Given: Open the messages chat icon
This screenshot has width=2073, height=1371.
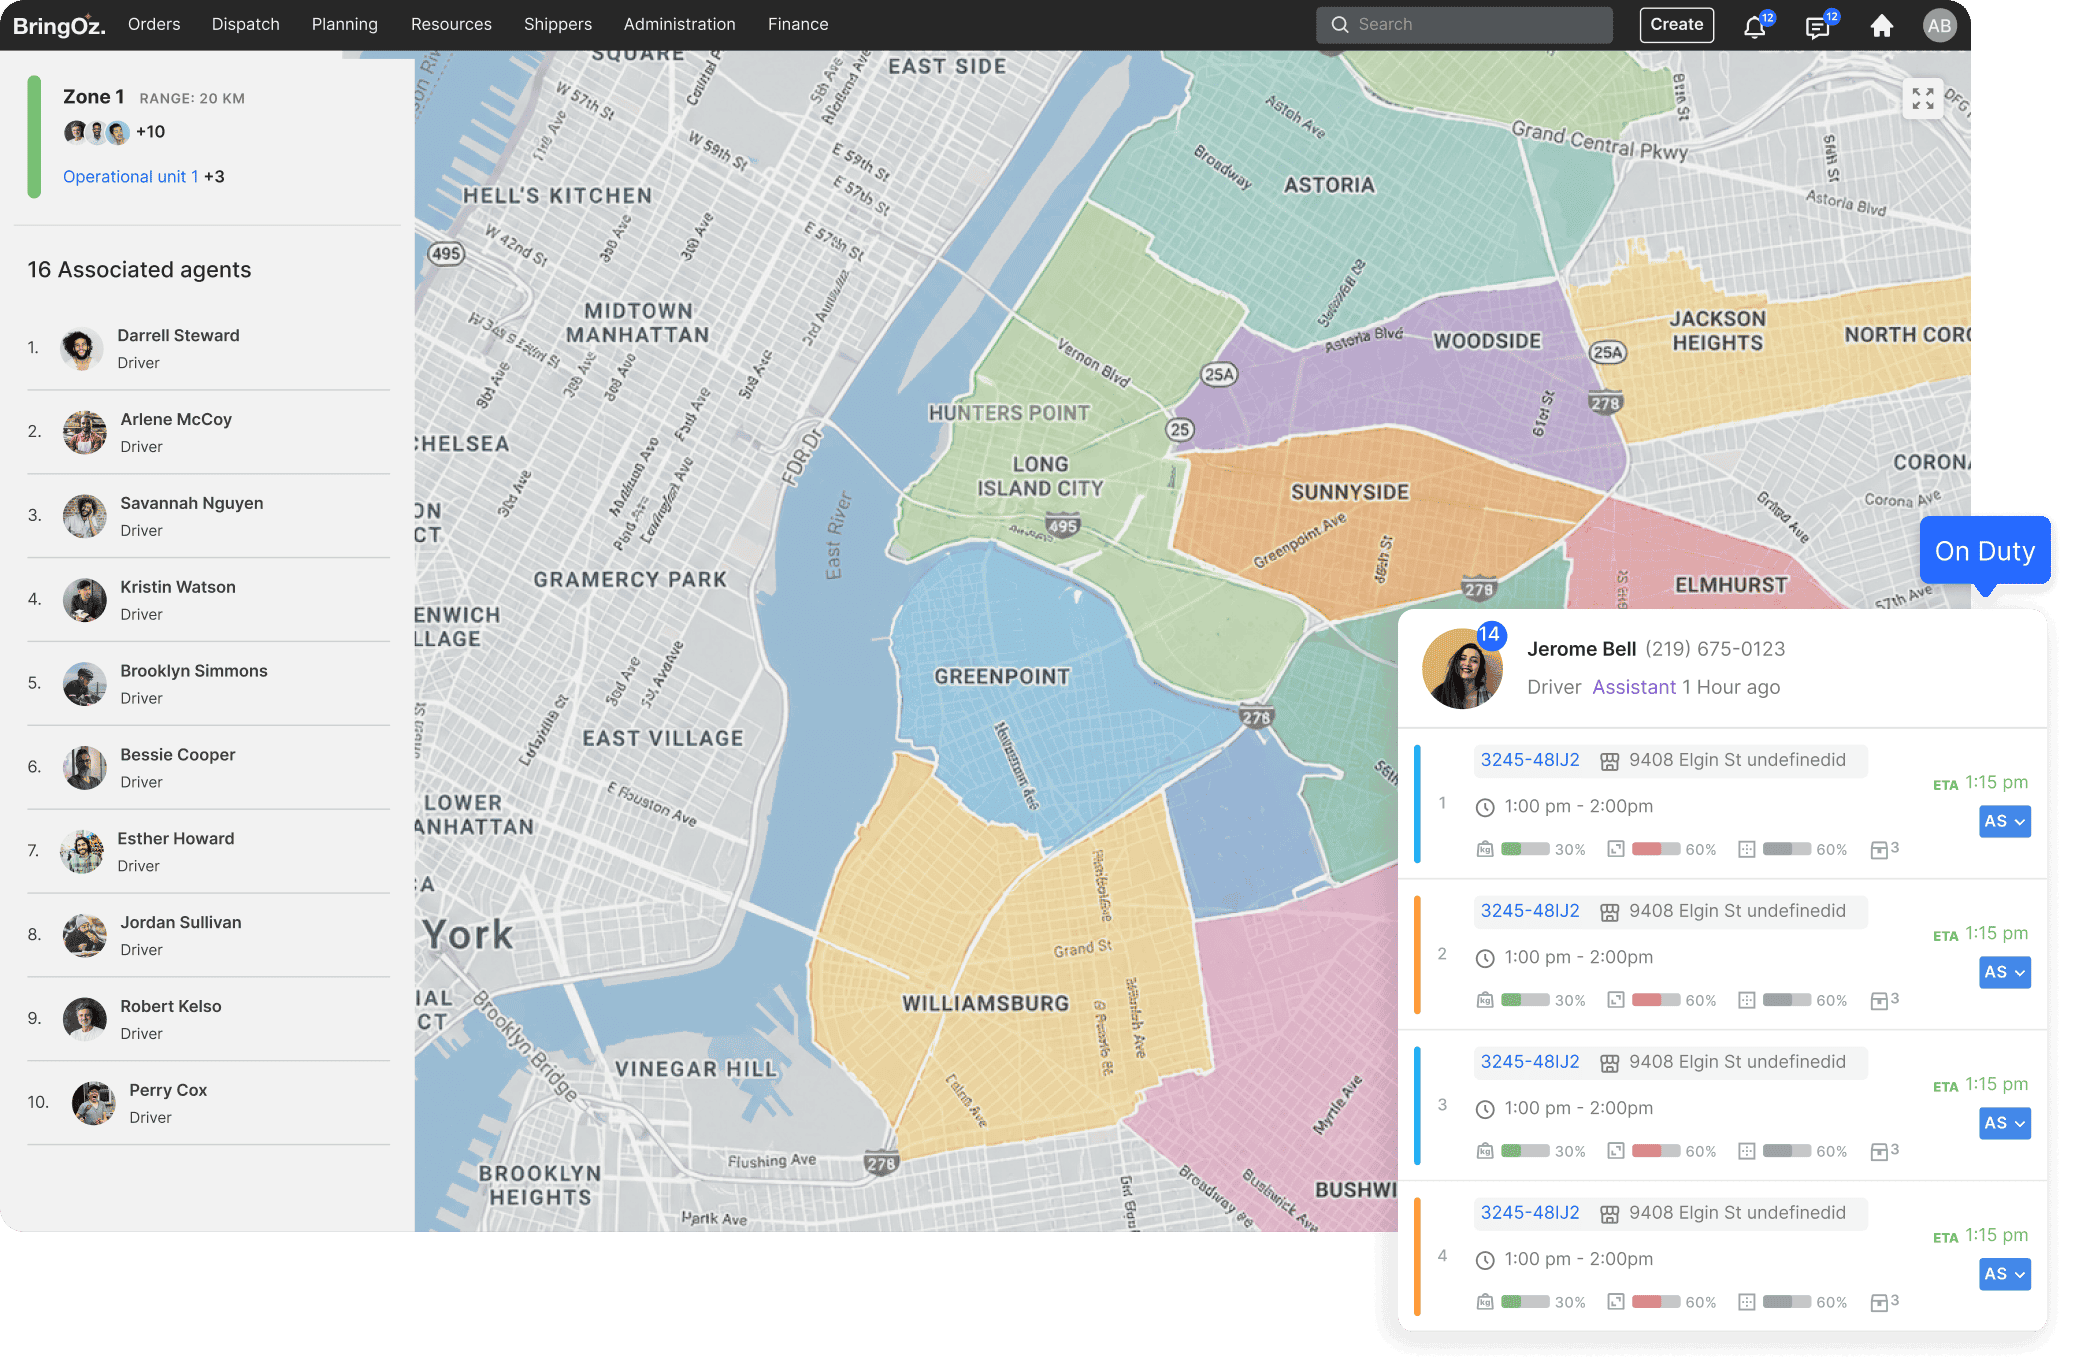Looking at the screenshot, I should pyautogui.click(x=1818, y=25).
